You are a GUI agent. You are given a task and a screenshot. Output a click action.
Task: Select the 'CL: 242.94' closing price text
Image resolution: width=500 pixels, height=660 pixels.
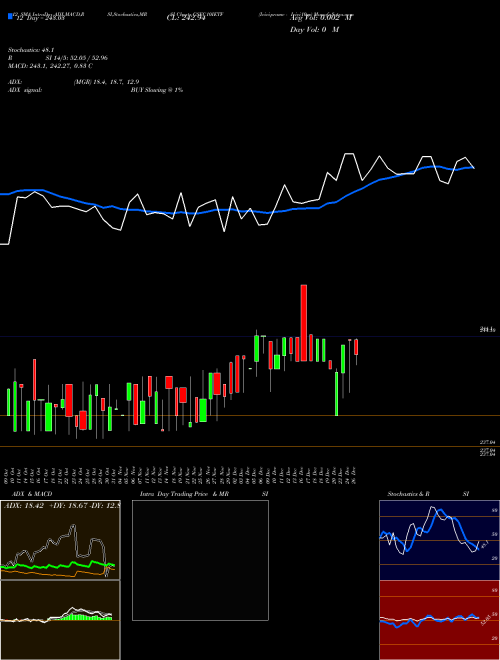click(x=186, y=18)
